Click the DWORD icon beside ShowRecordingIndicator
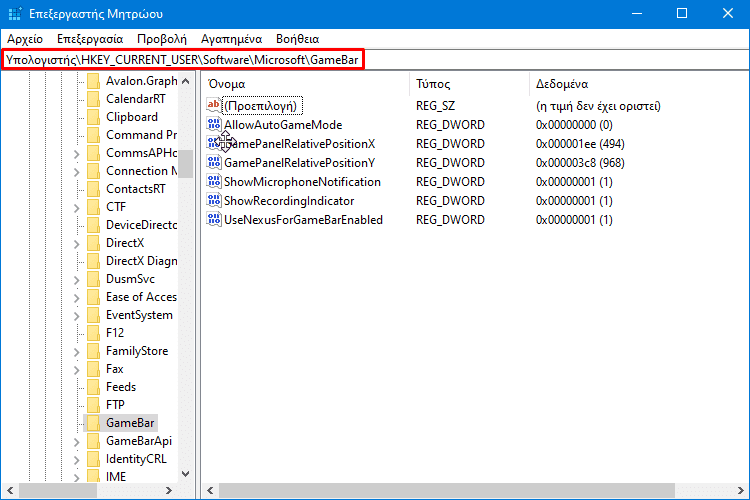 click(x=213, y=200)
